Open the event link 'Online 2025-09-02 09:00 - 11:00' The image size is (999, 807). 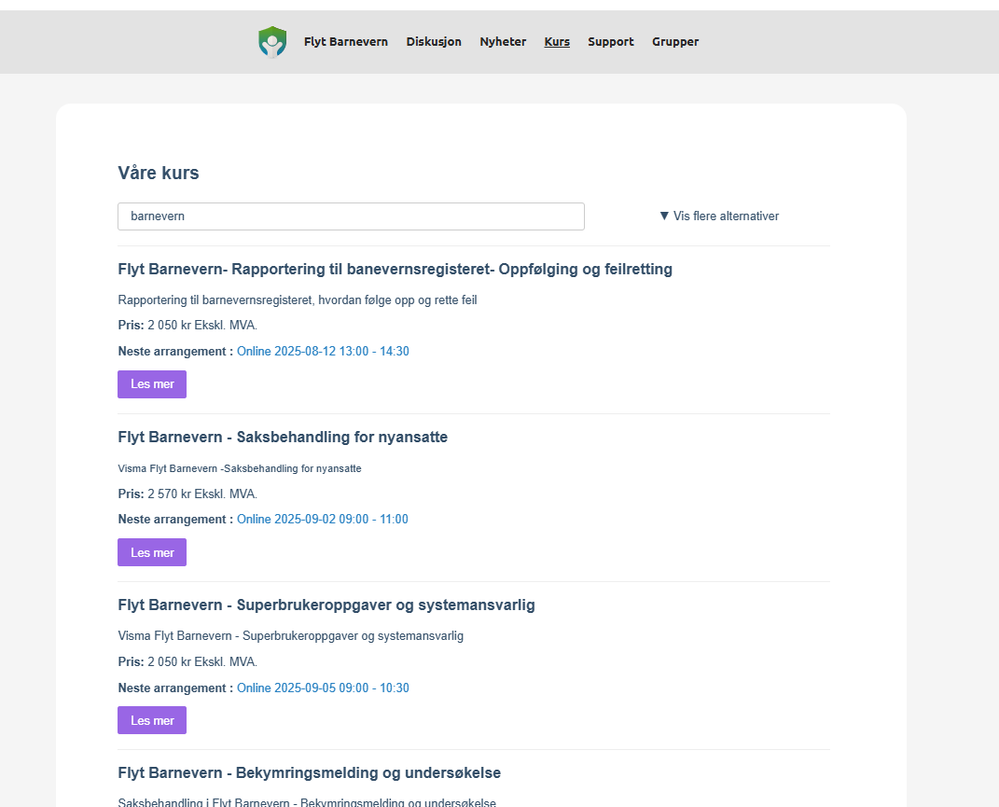click(322, 519)
